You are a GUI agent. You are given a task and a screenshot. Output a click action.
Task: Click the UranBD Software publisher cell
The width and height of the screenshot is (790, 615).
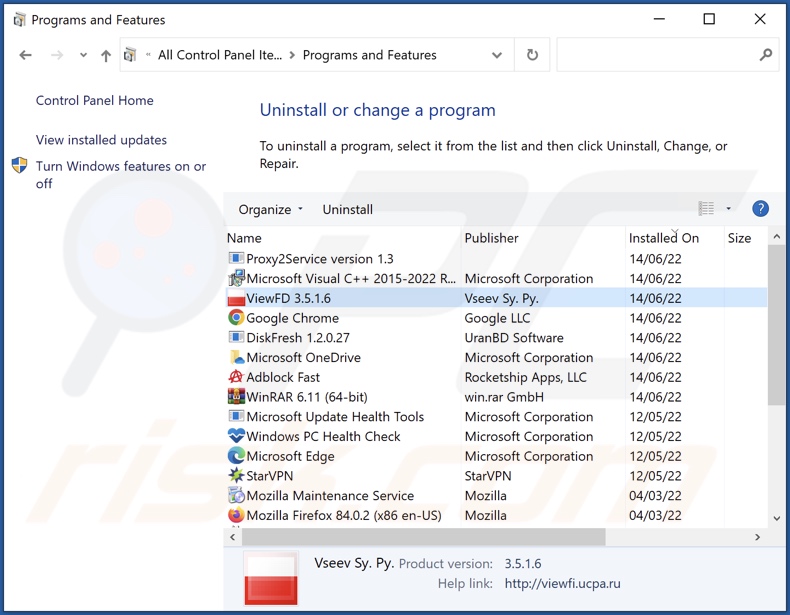(x=514, y=337)
